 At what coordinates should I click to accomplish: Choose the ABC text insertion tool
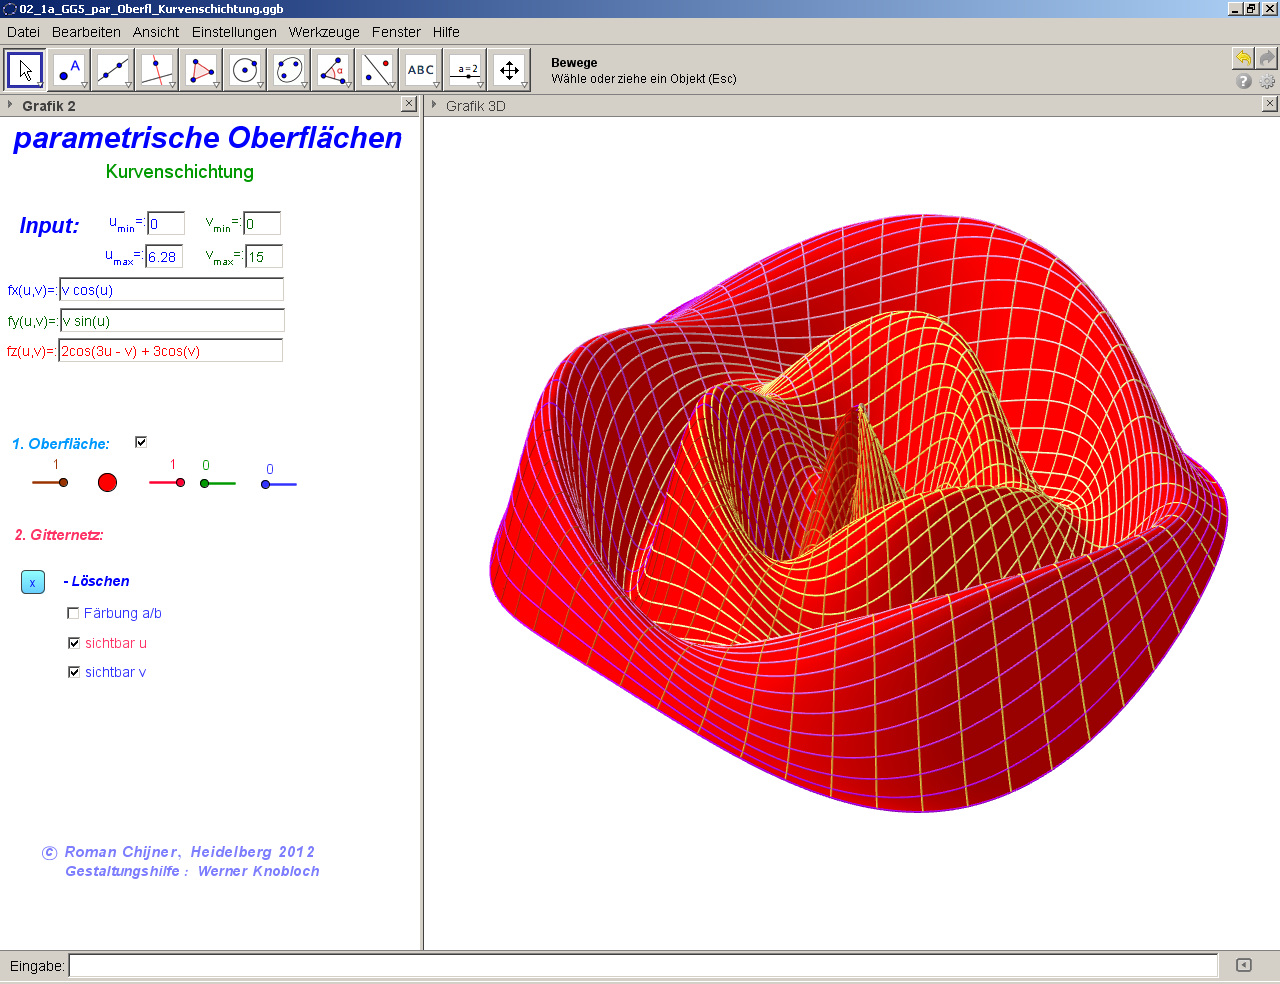click(x=421, y=70)
